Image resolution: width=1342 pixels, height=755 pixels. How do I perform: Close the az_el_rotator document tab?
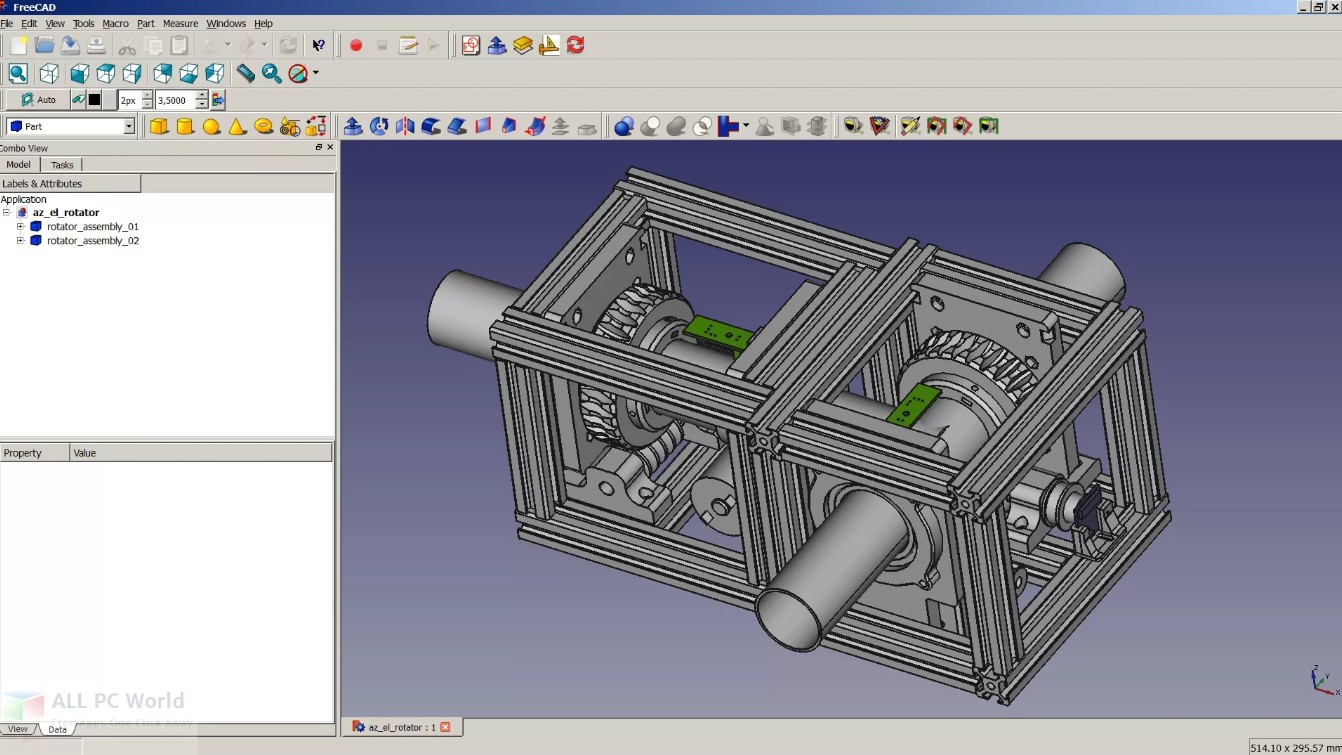click(x=446, y=727)
